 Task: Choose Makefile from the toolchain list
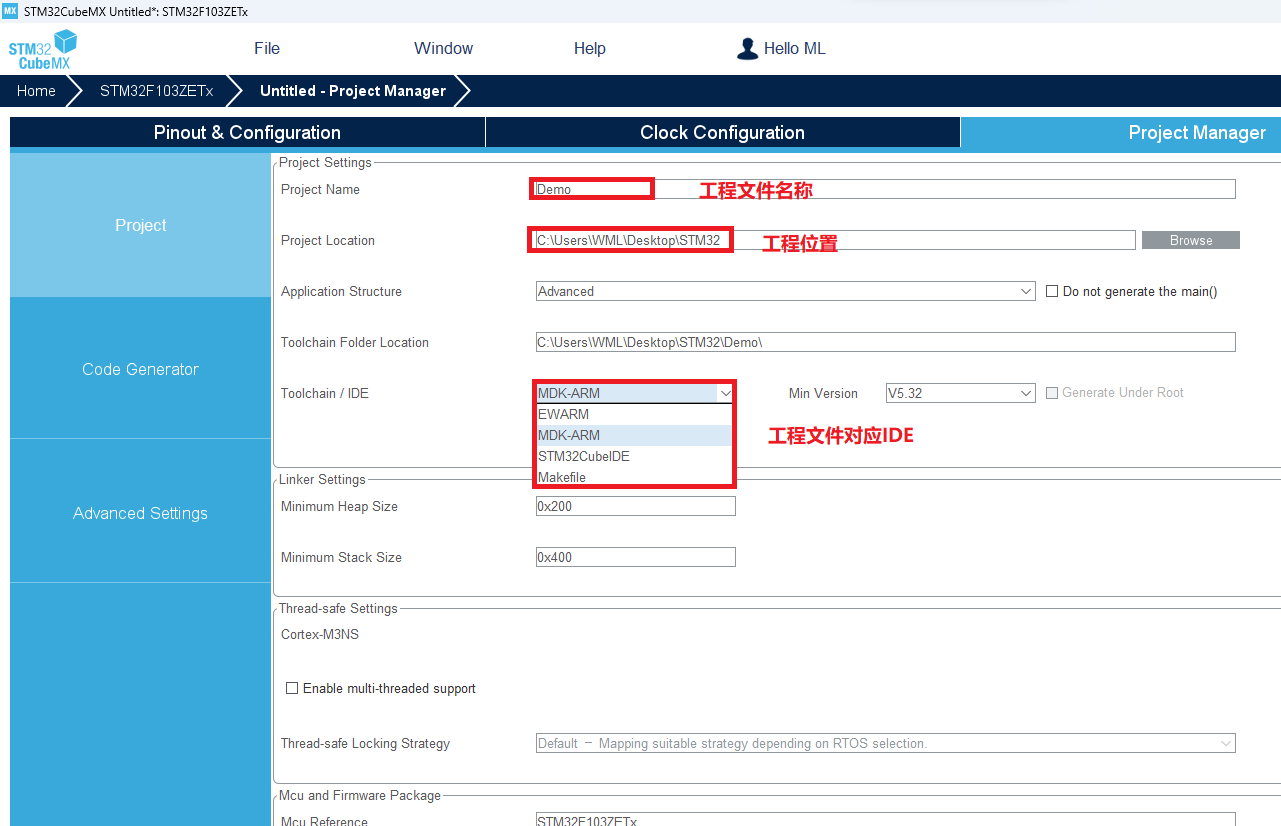point(635,477)
